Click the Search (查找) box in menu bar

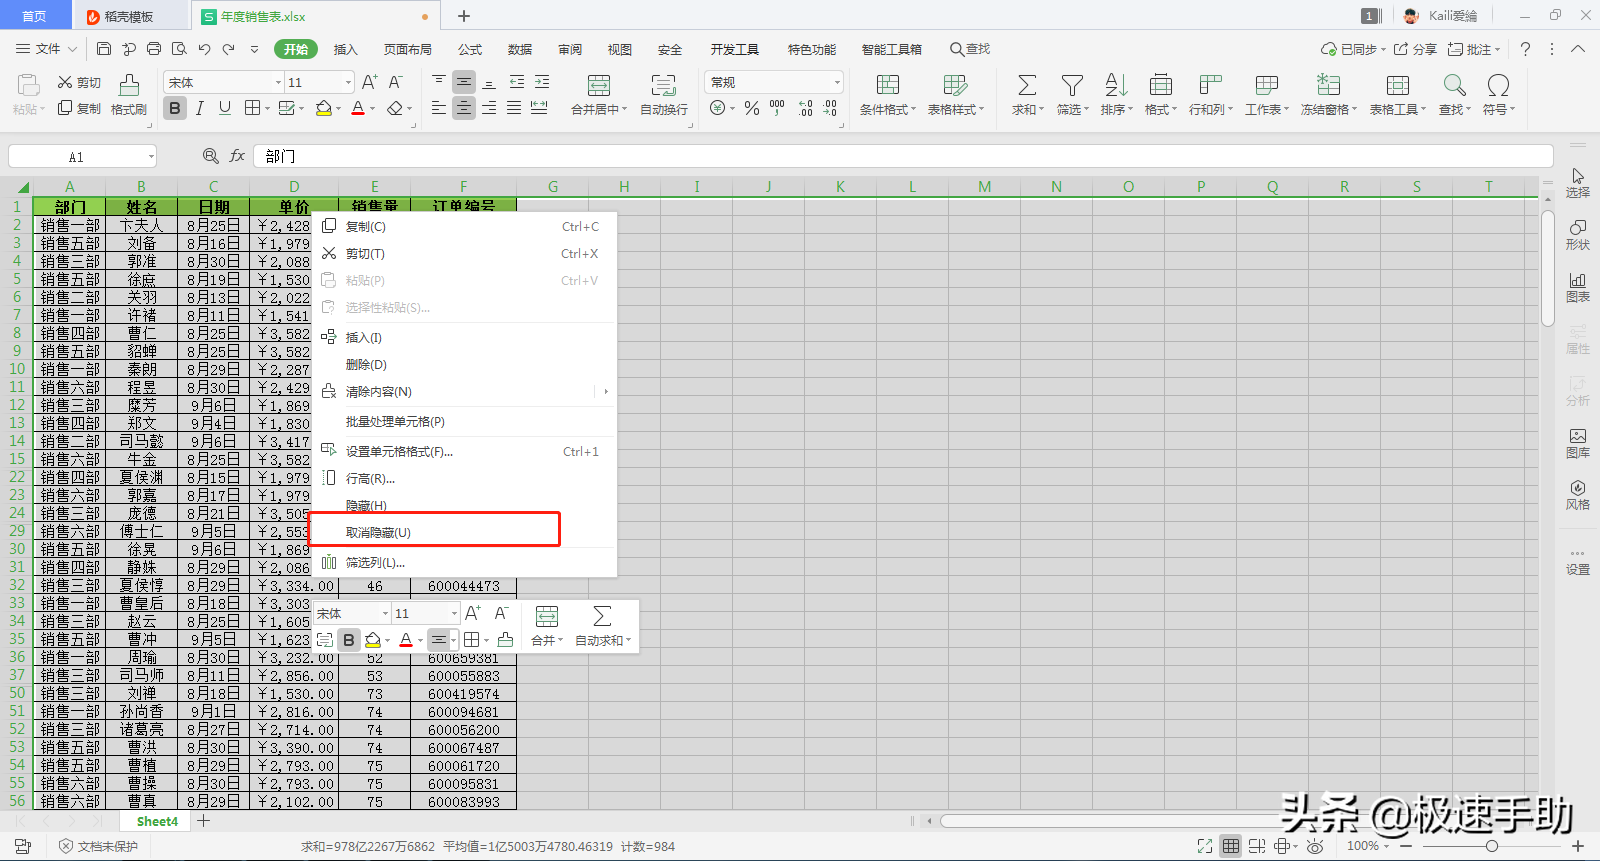pos(970,49)
